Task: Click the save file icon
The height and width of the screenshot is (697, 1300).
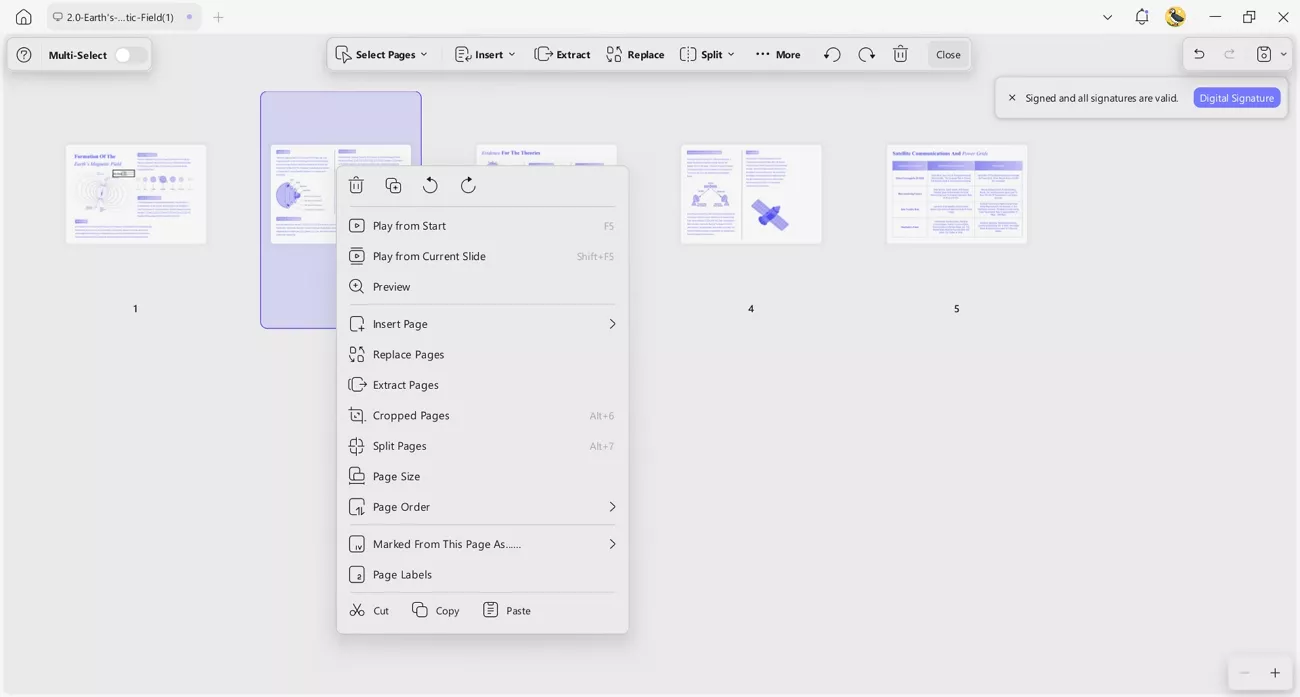Action: (1264, 54)
